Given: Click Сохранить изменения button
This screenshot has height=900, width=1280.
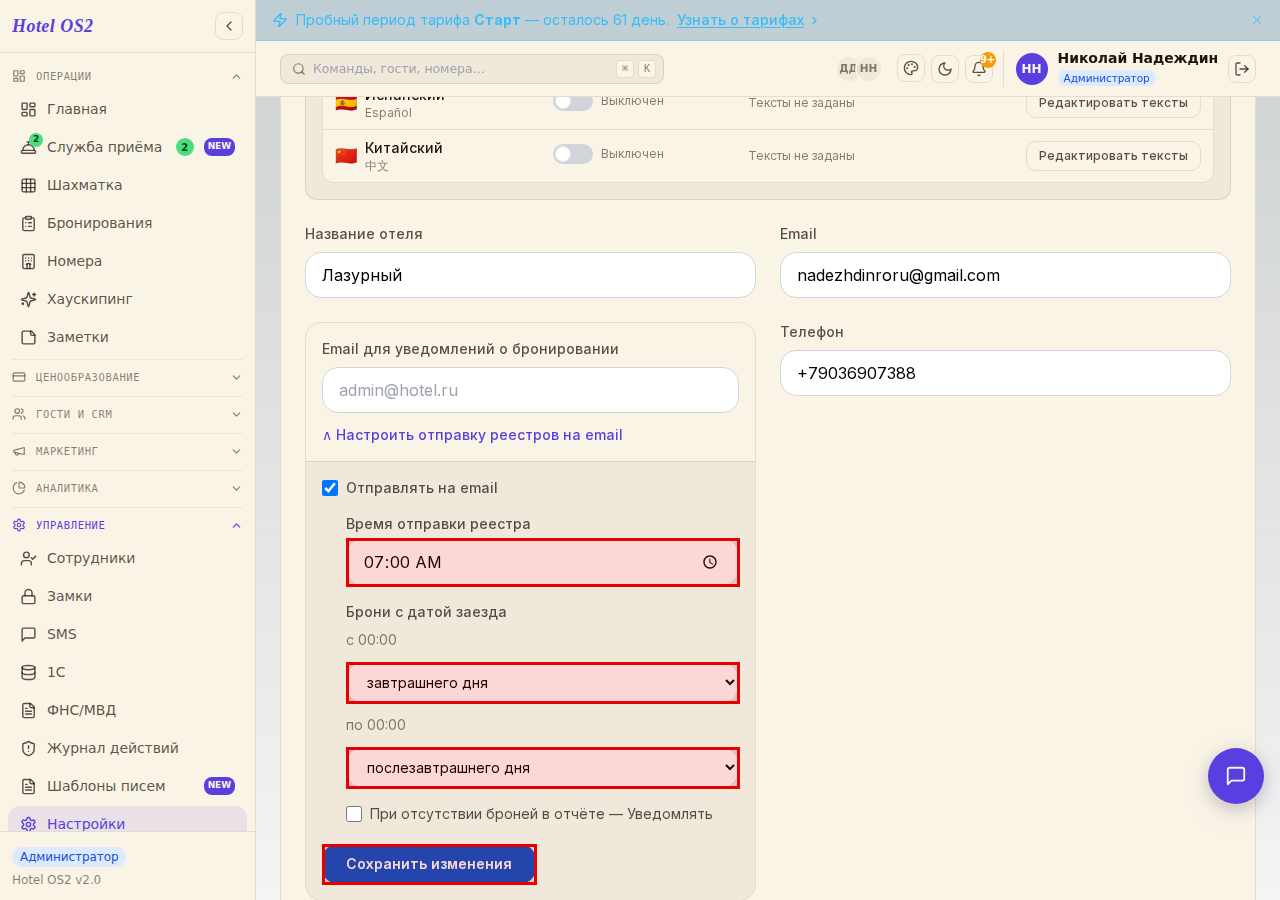Looking at the screenshot, I should pos(429,864).
